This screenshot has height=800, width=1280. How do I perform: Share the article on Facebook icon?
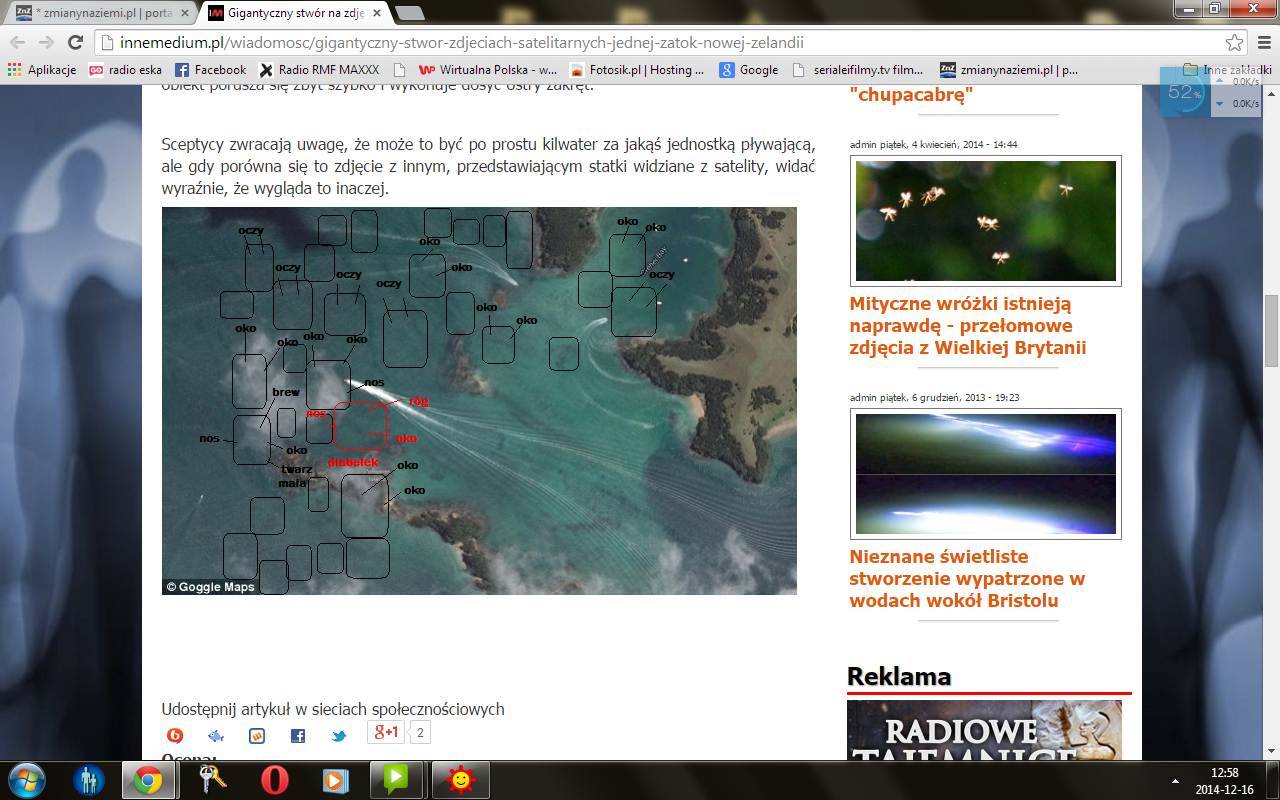click(298, 735)
